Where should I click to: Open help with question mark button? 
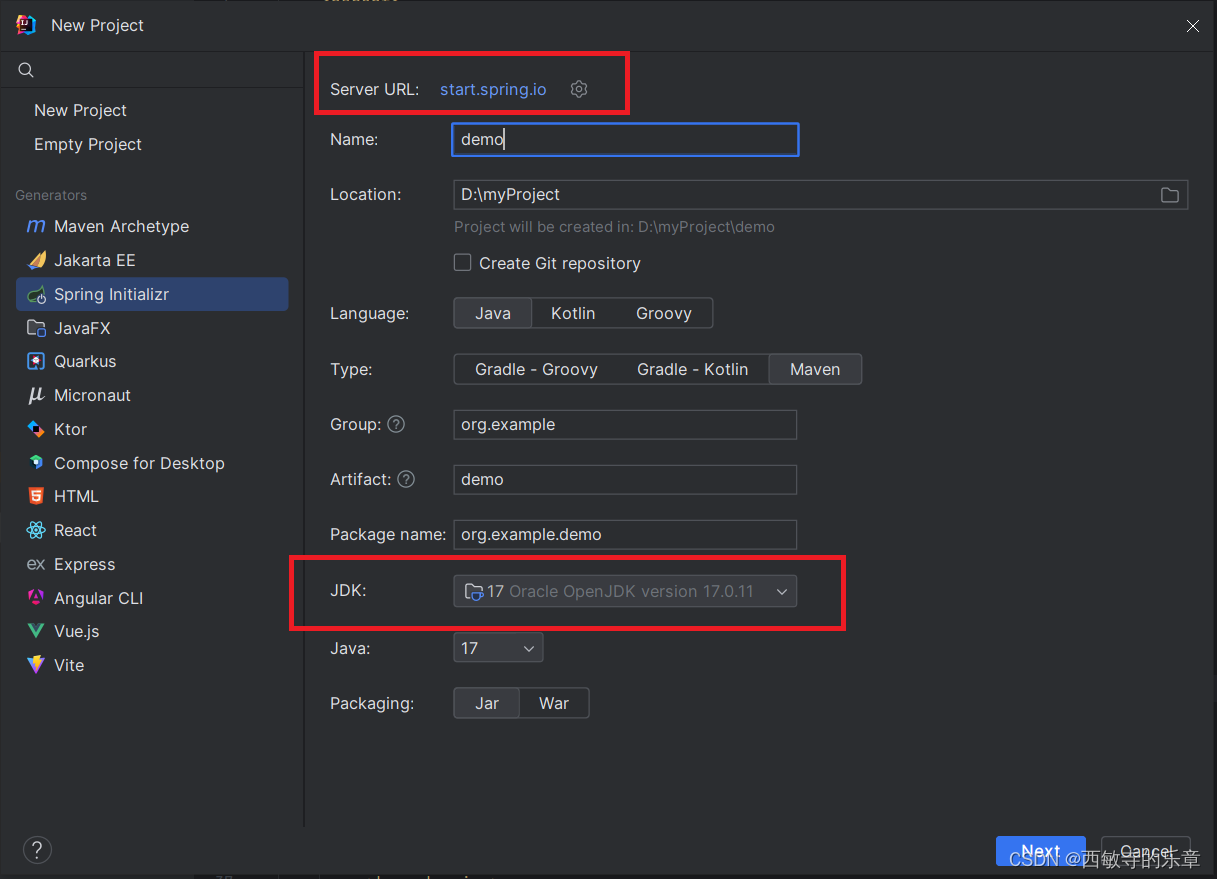coord(37,850)
